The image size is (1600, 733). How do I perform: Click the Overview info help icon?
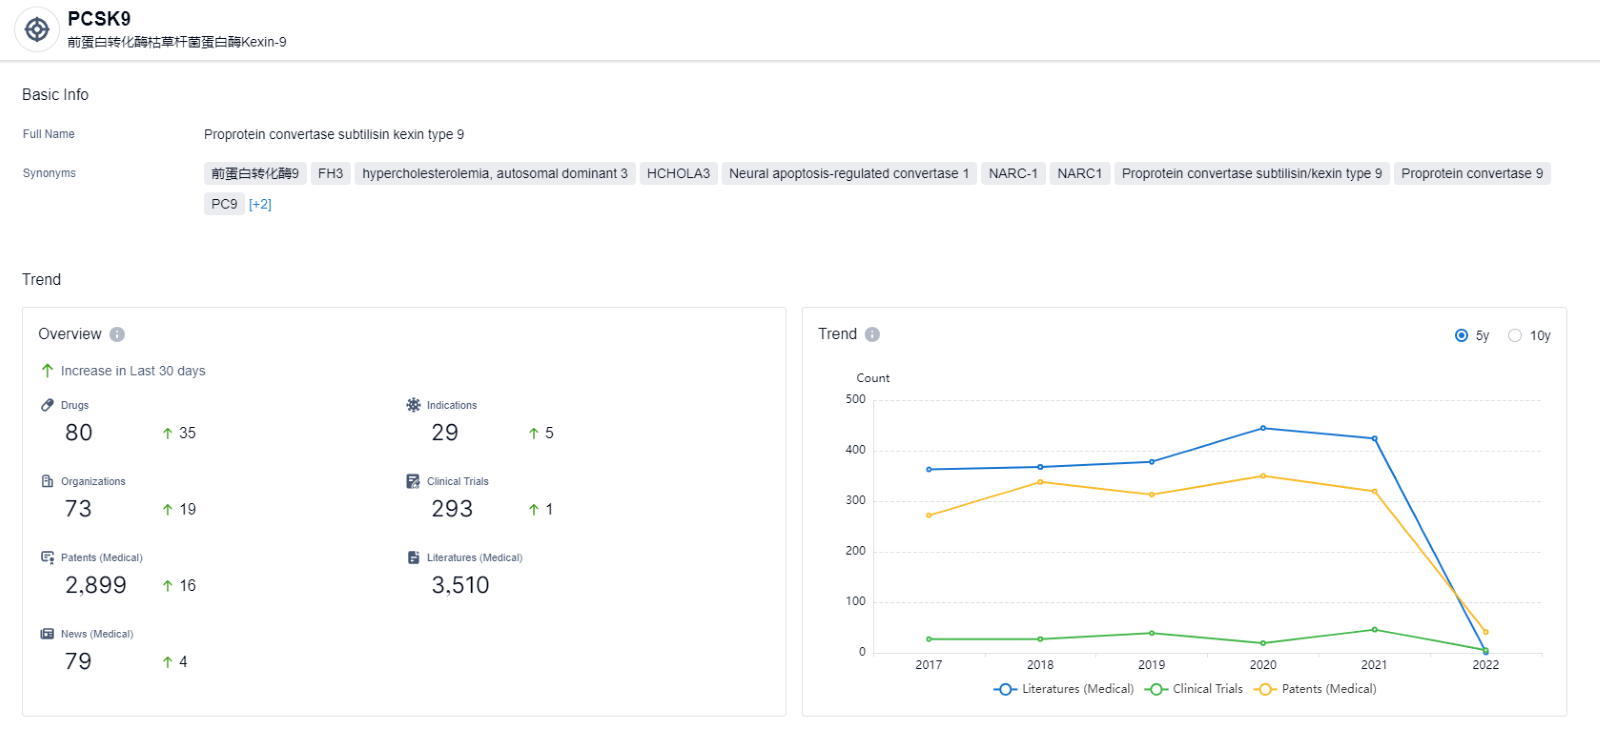[x=117, y=335]
